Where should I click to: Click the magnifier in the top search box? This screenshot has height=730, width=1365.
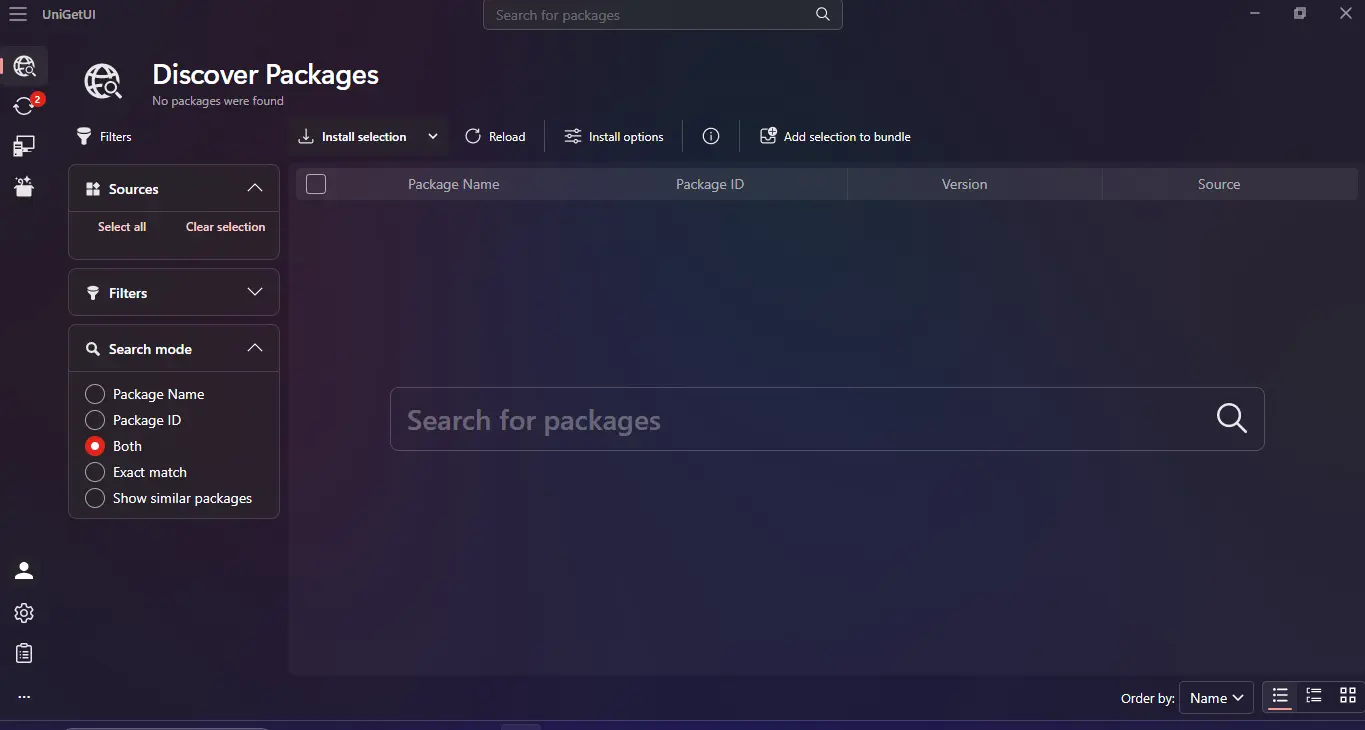[822, 15]
